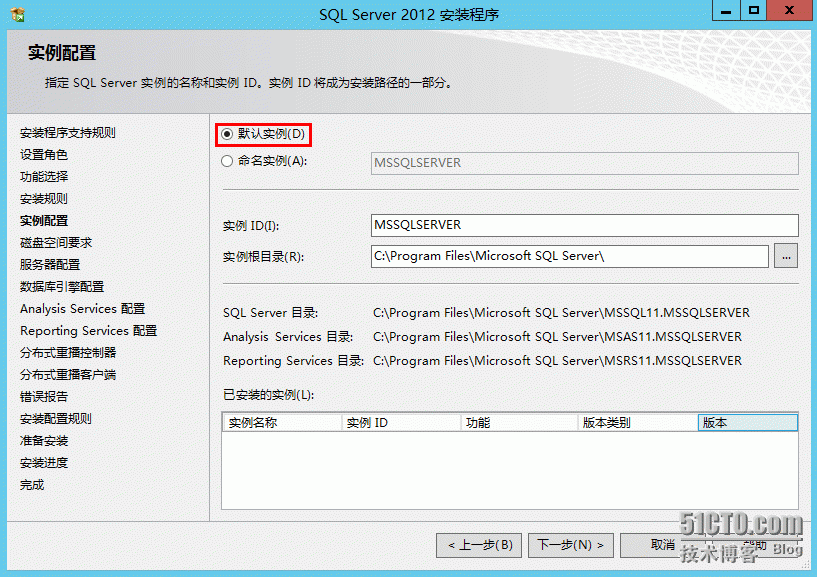
Task: Go to the Analysis Services 配置 step
Action: click(82, 309)
